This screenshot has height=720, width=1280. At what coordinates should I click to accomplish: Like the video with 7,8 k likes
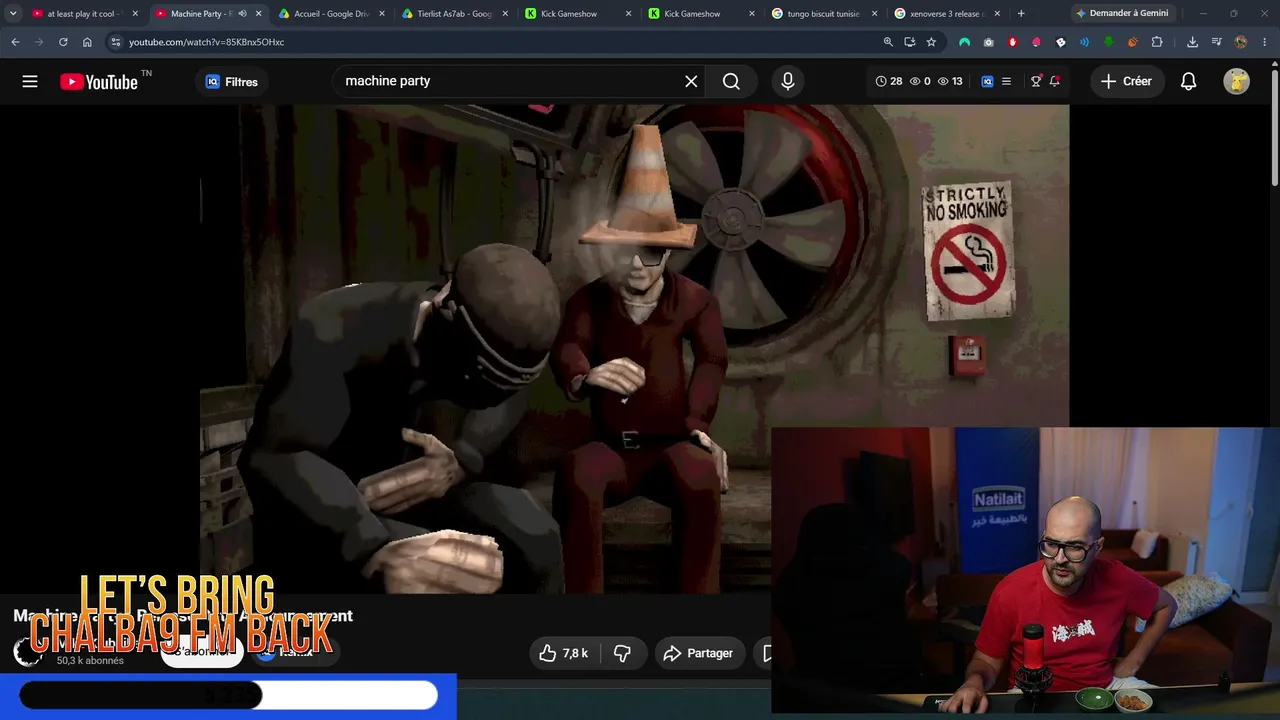point(563,653)
